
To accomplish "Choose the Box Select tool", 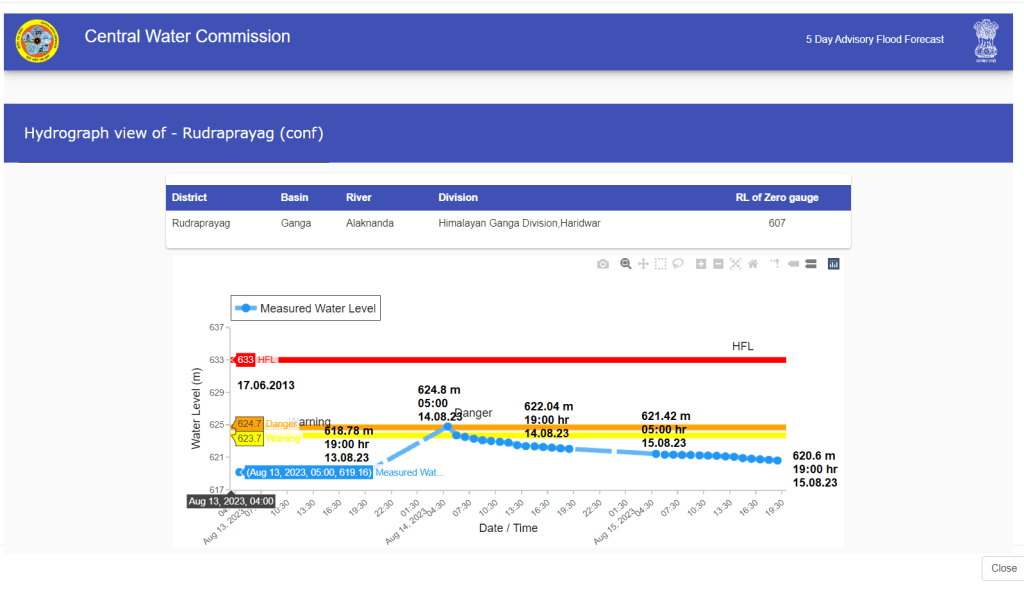I will click(x=660, y=264).
